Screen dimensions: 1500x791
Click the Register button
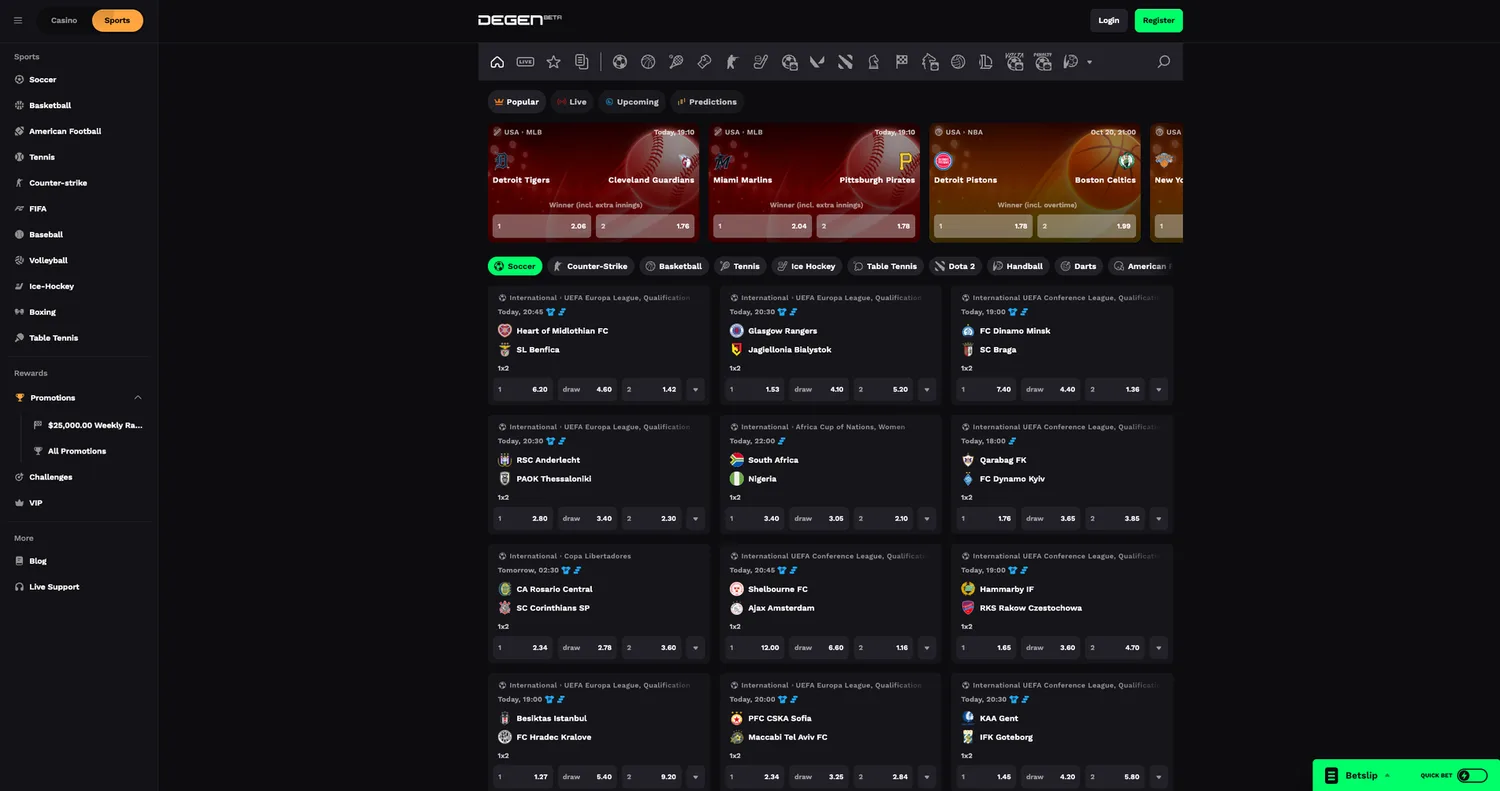(x=1159, y=20)
